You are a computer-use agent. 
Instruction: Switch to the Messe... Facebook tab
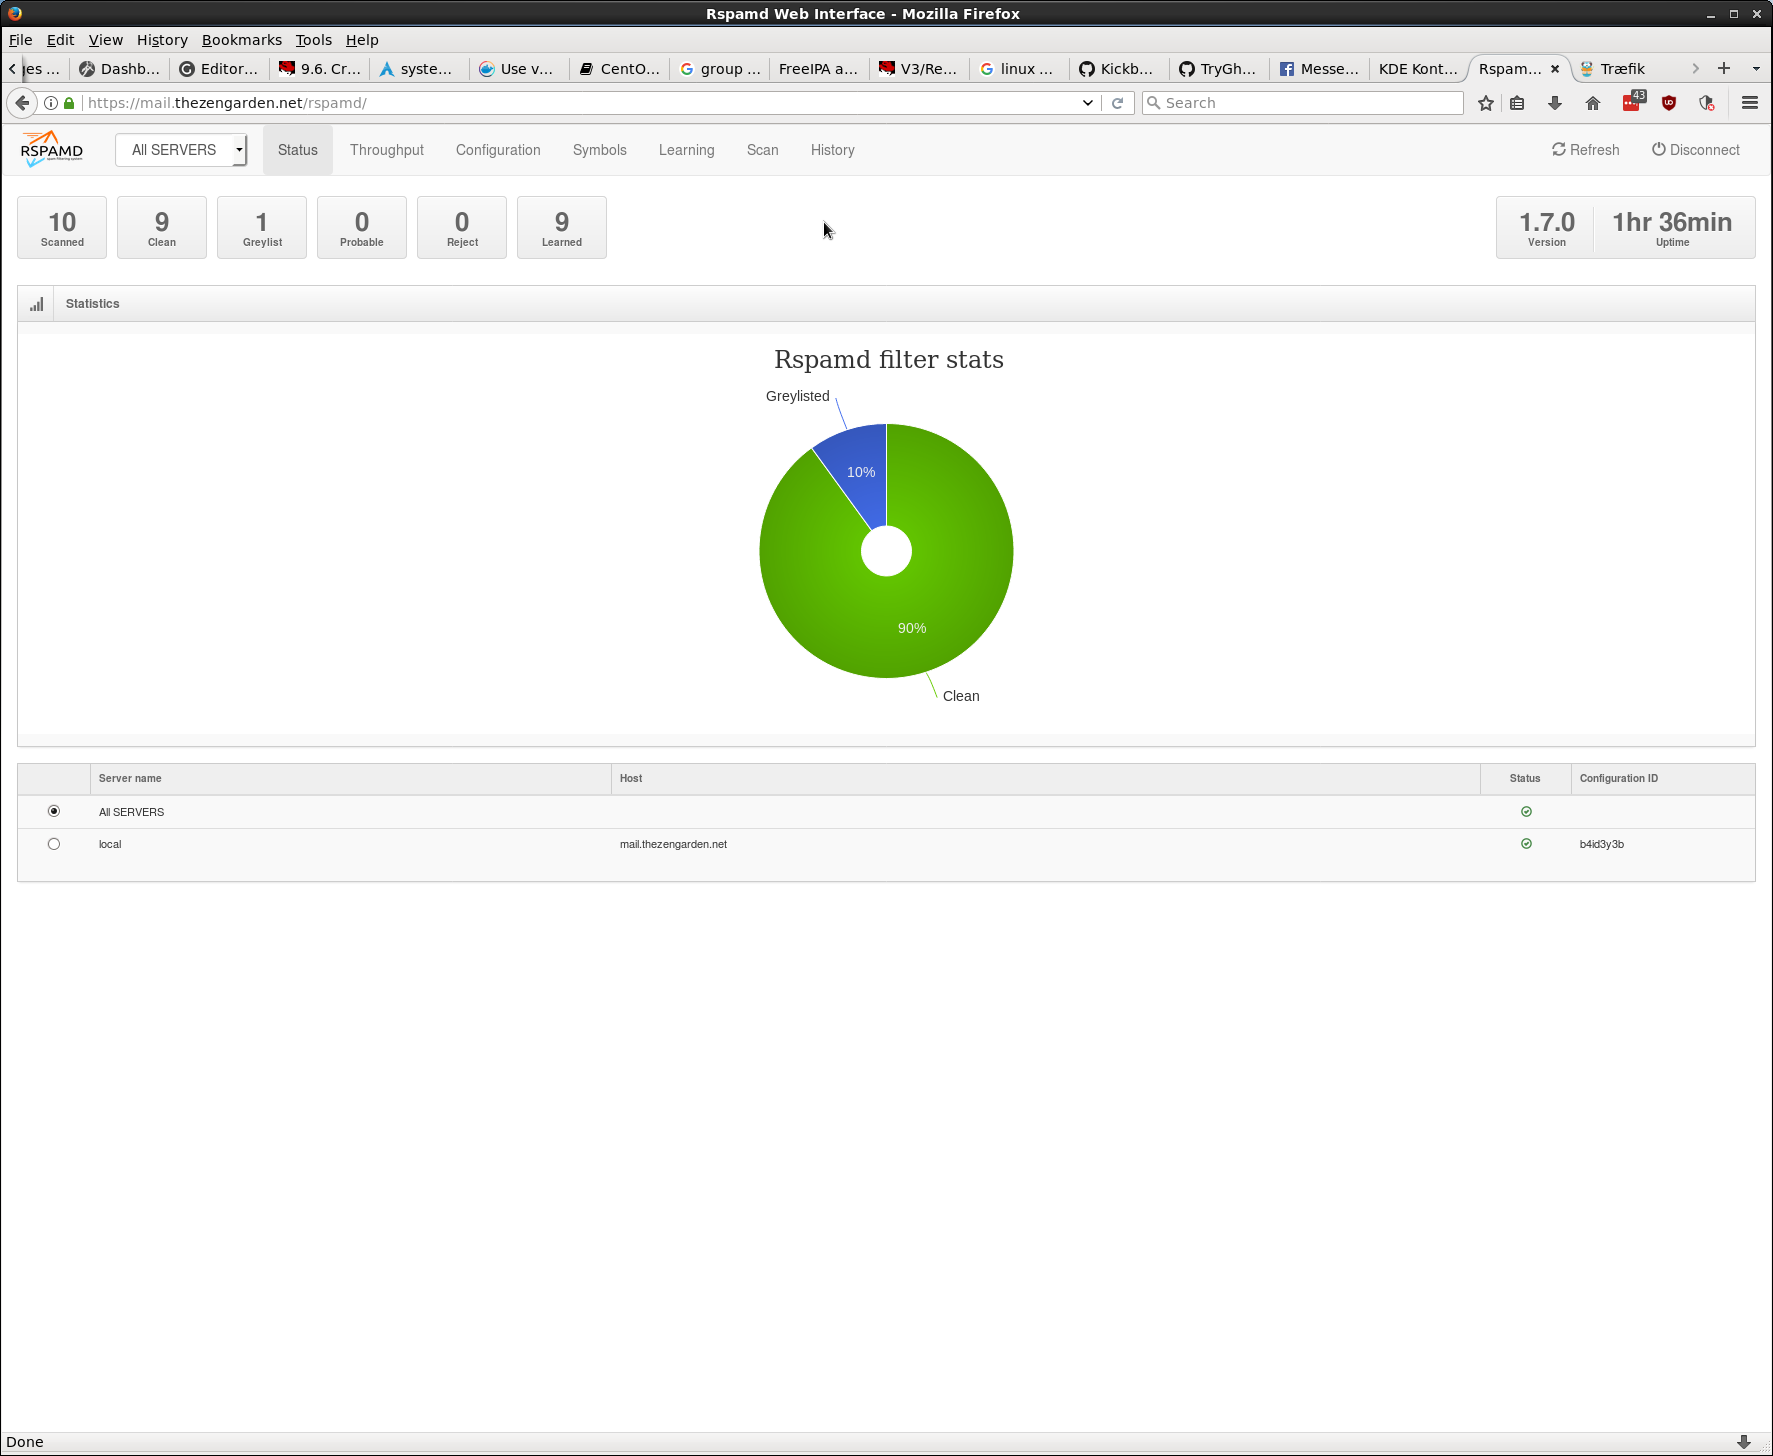(1319, 69)
